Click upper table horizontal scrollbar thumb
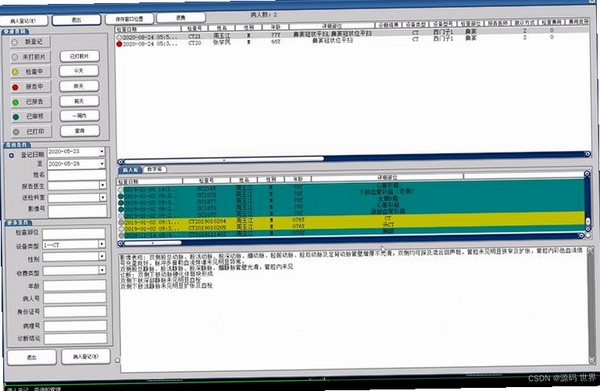 tap(224, 160)
